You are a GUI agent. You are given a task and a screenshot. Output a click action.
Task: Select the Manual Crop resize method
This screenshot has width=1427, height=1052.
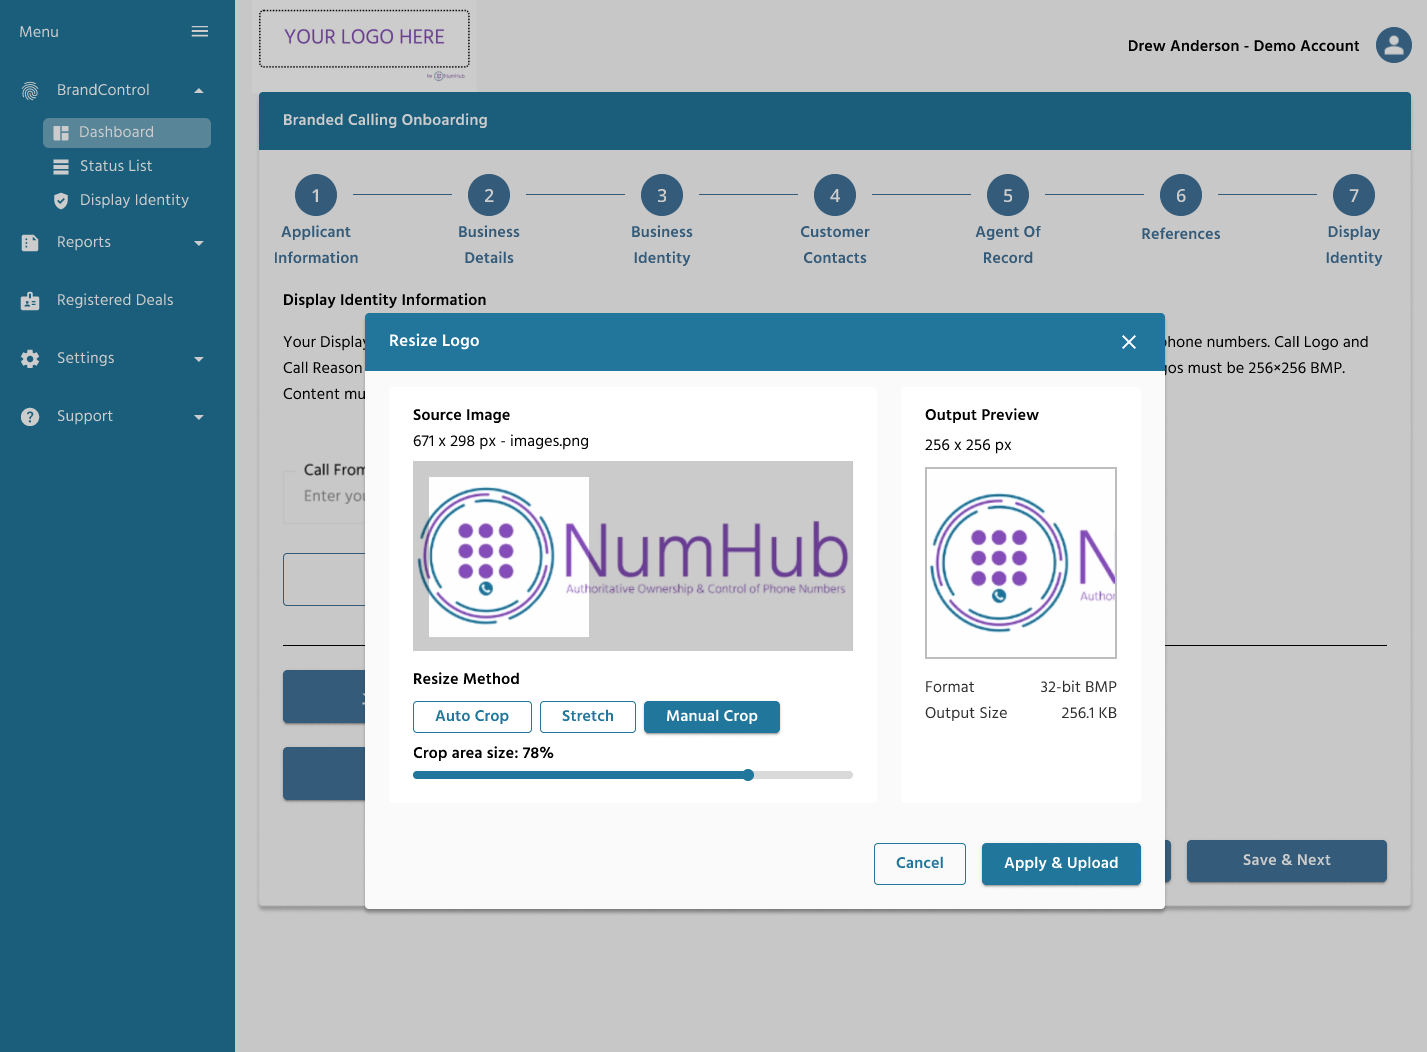(x=712, y=717)
